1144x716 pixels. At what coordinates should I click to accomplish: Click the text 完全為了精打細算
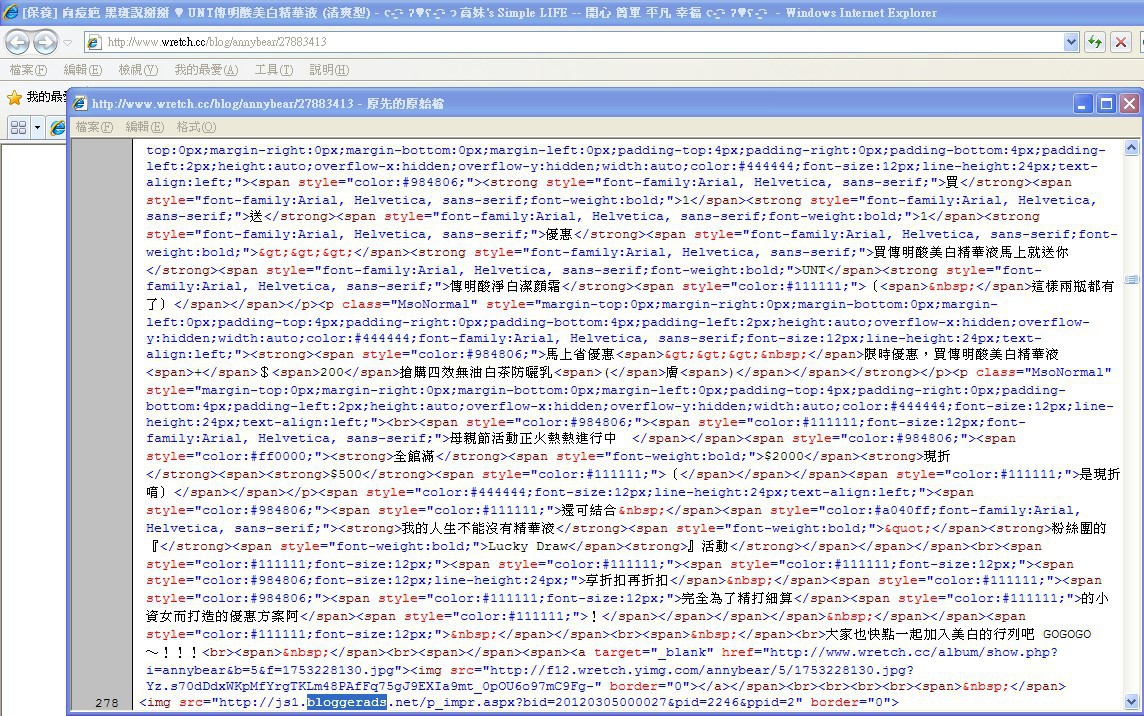pos(738,598)
